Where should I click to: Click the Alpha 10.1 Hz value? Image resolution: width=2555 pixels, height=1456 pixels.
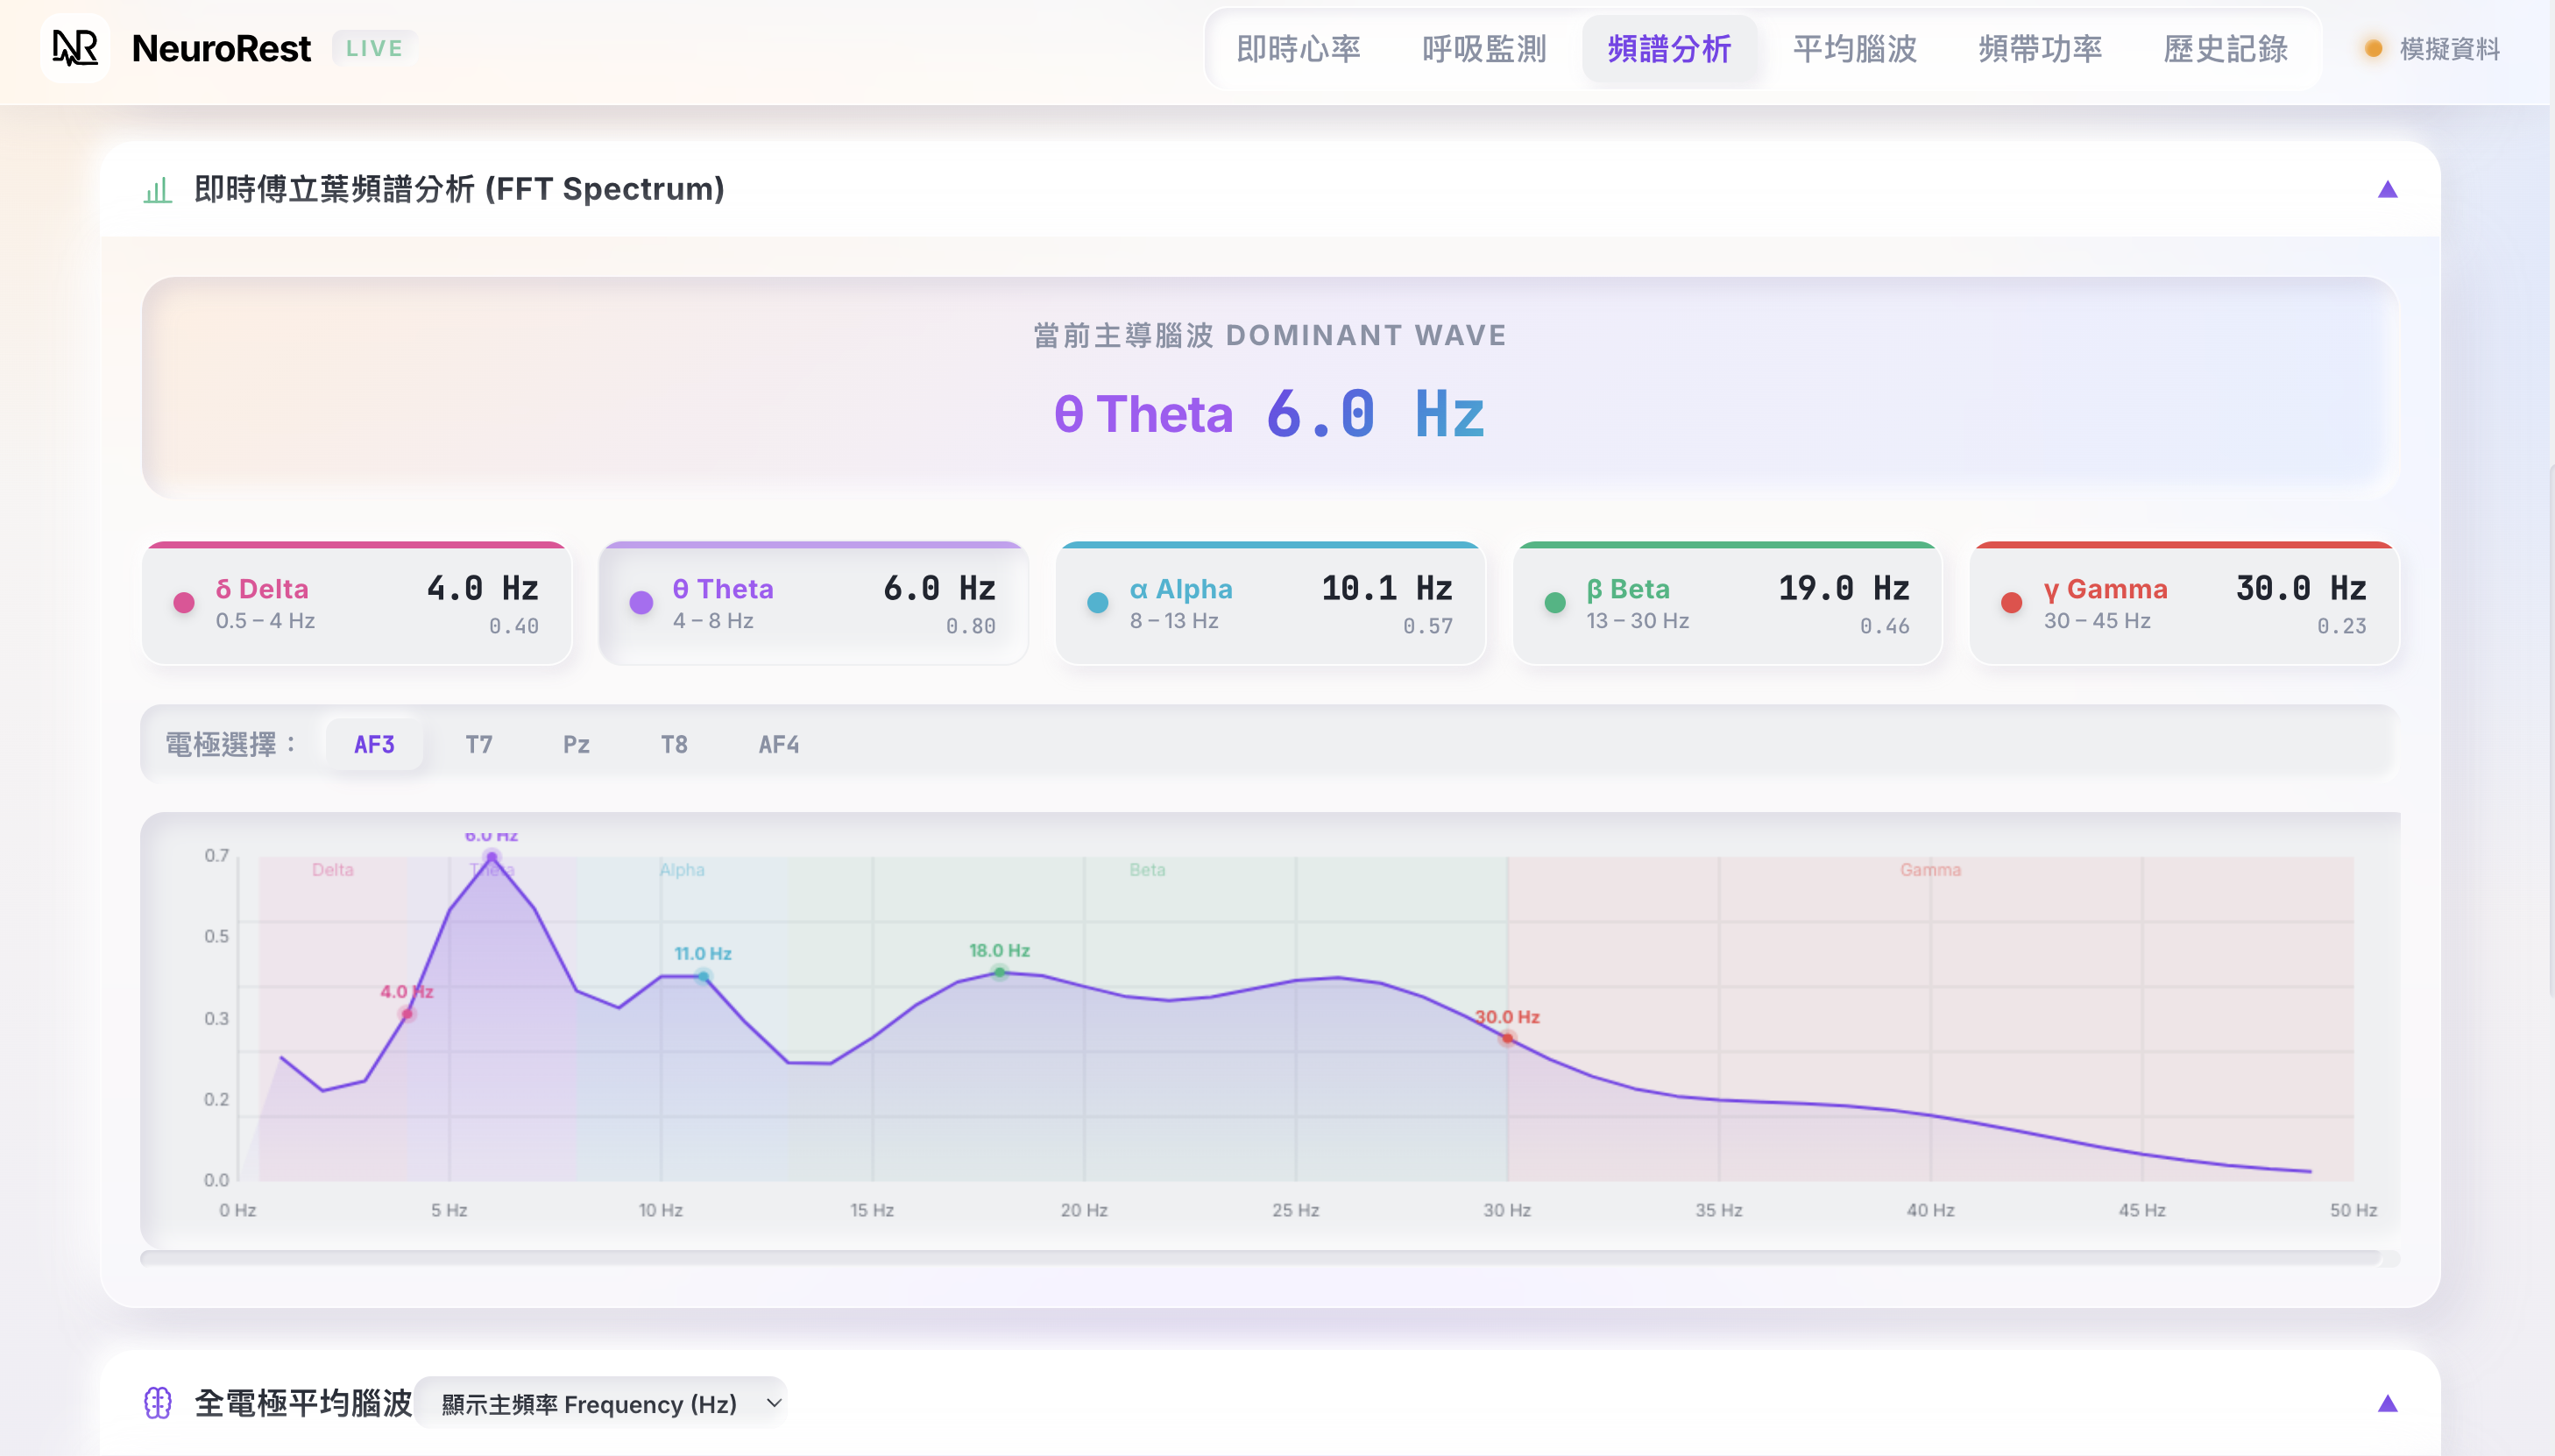pos(1387,588)
